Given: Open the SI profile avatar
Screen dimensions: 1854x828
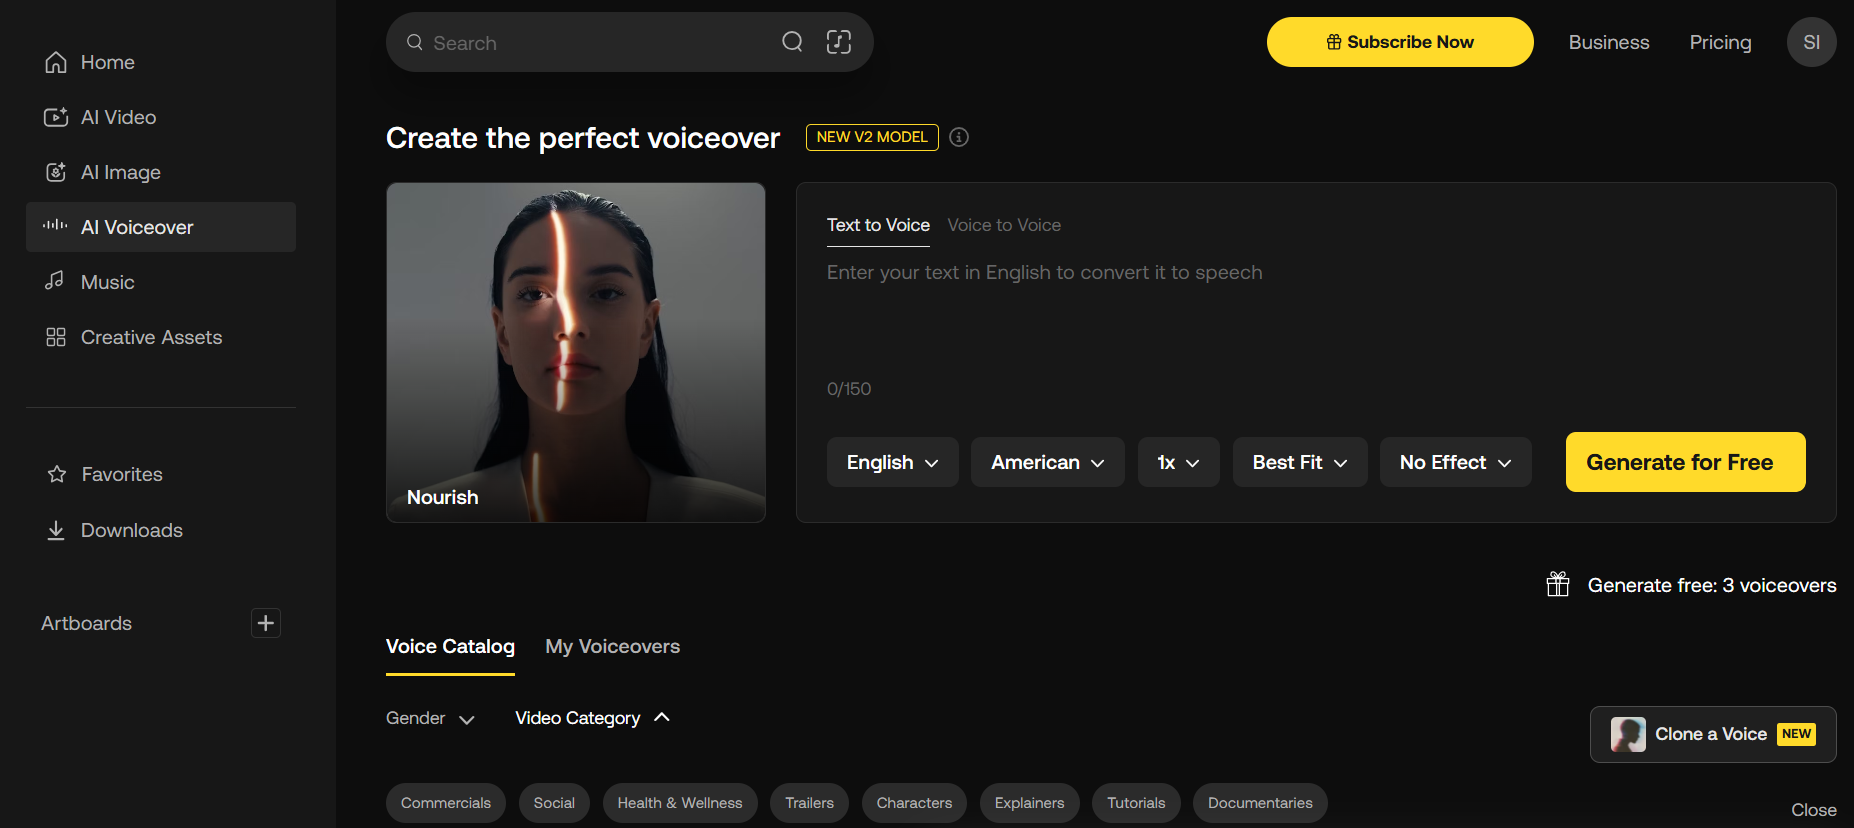Looking at the screenshot, I should (x=1811, y=42).
